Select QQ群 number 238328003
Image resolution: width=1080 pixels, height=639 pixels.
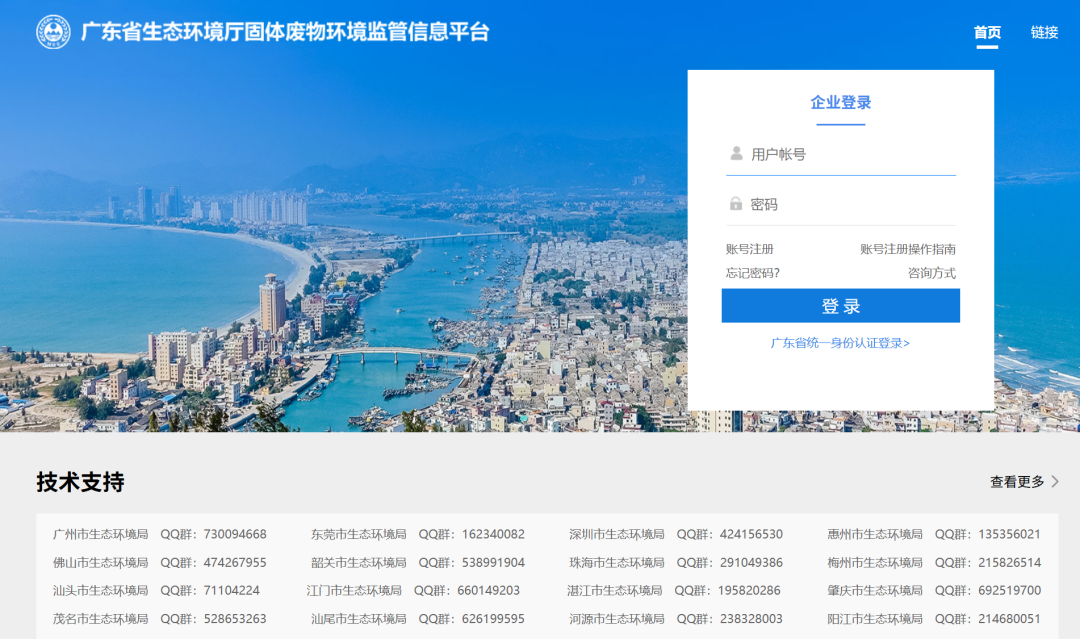click(751, 619)
